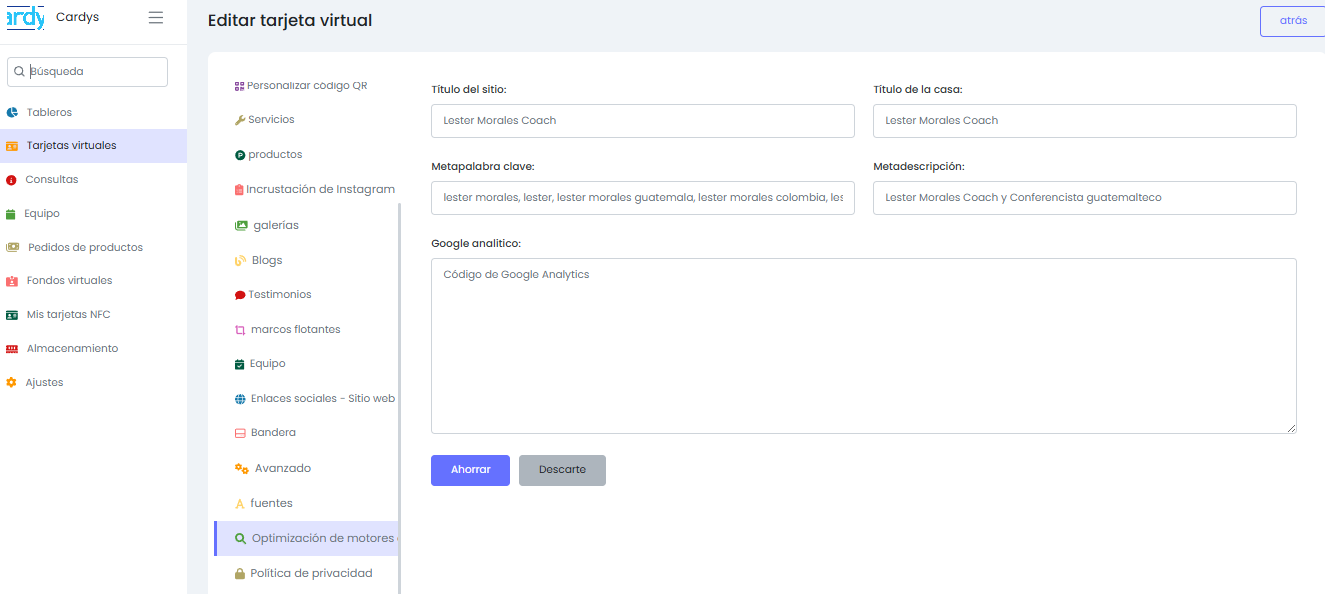Switch to the Enlaces sociales tab
The width and height of the screenshot is (1325, 594).
322,399
